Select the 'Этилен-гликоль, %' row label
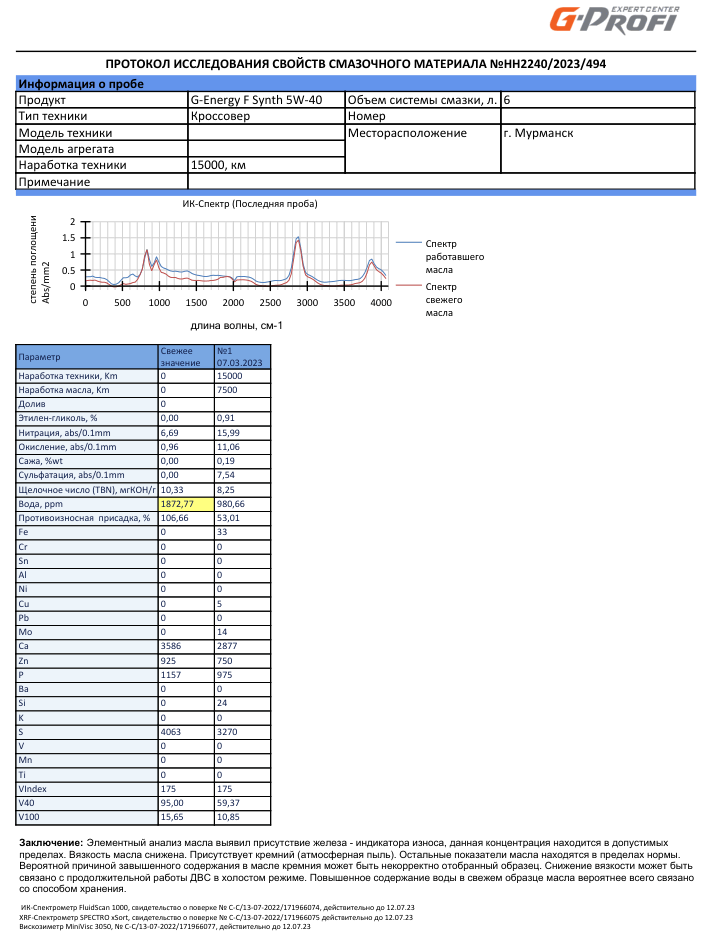Image resolution: width=723 pixels, height=941 pixels. 58,418
